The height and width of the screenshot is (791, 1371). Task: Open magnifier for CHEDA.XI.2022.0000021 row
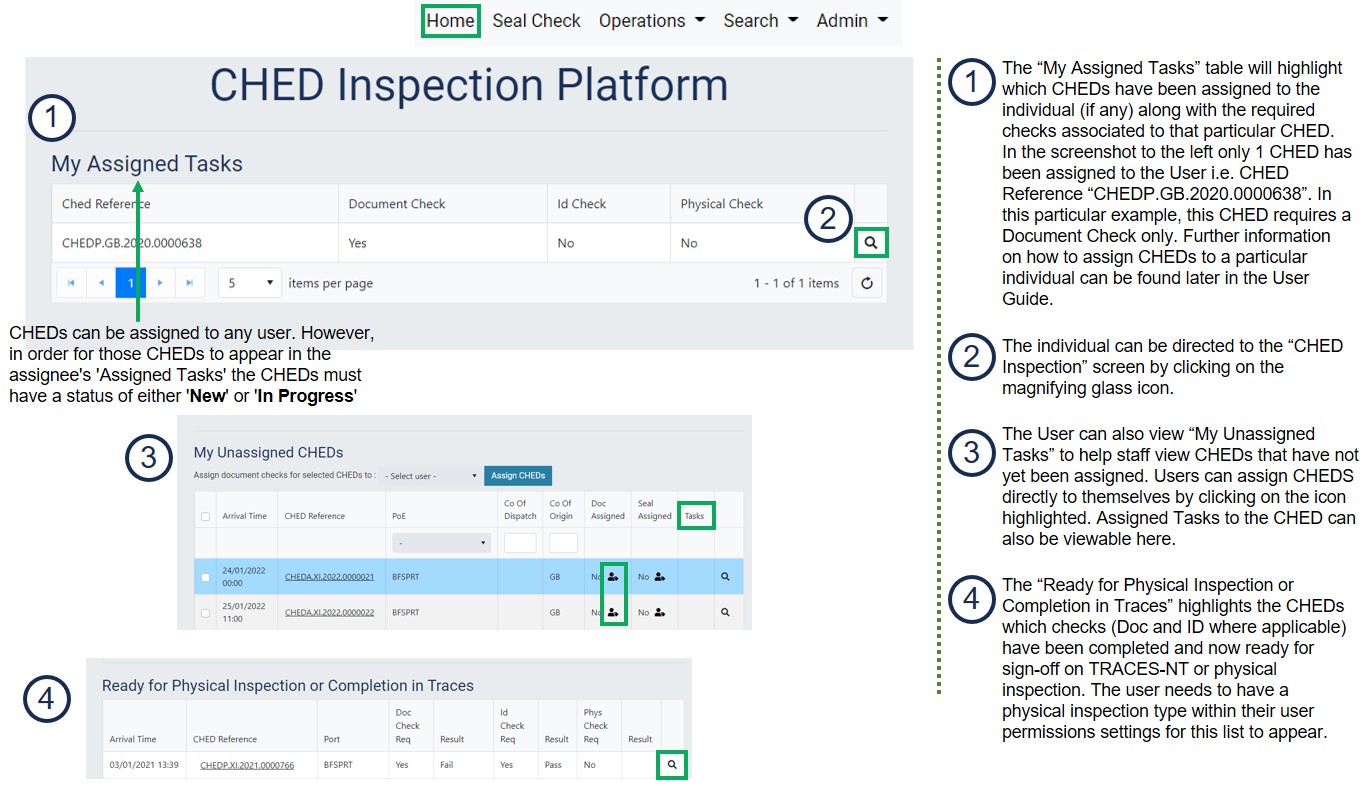point(725,577)
